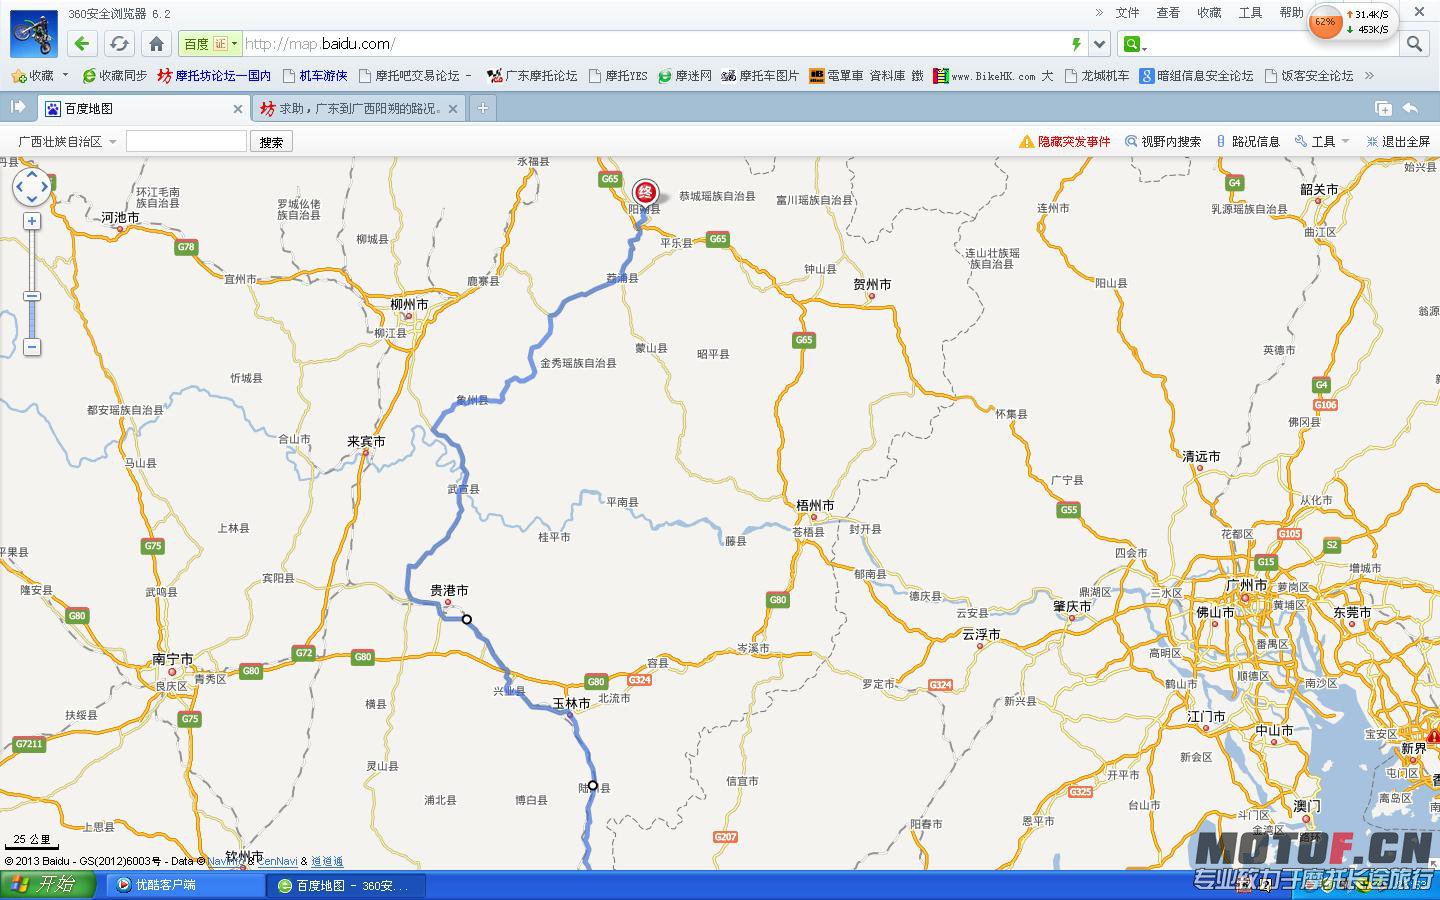Click the red 终 destination marker
Screen dimensions: 1440x900
[x=646, y=193]
